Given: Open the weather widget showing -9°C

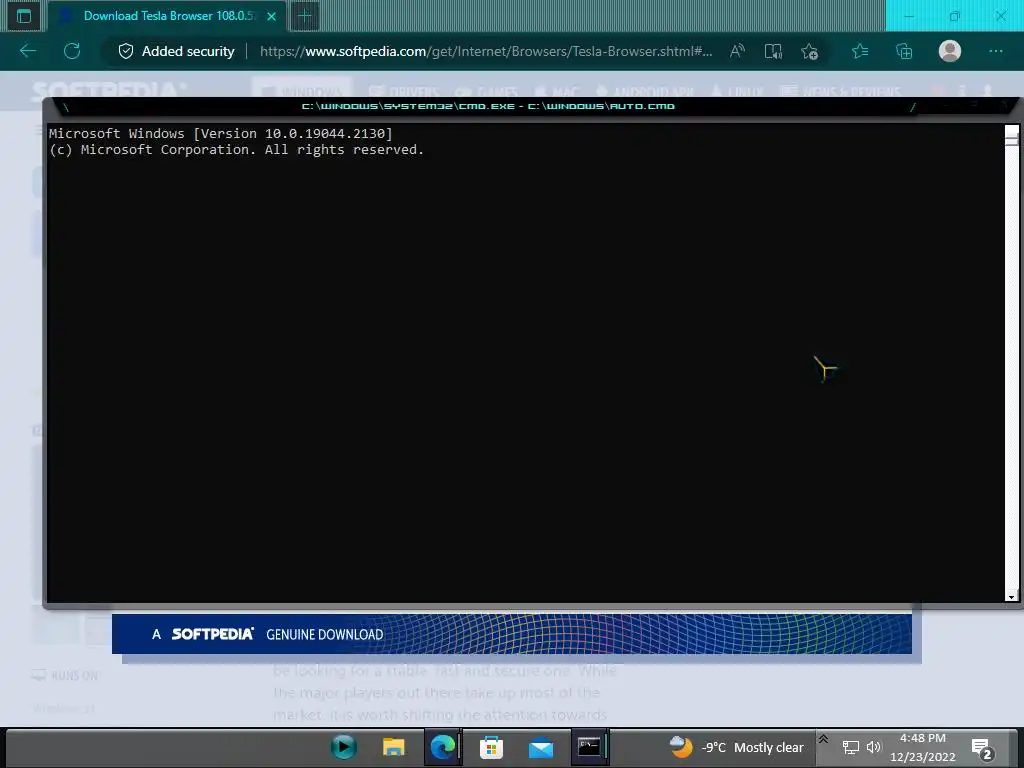Looking at the screenshot, I should pos(737,747).
